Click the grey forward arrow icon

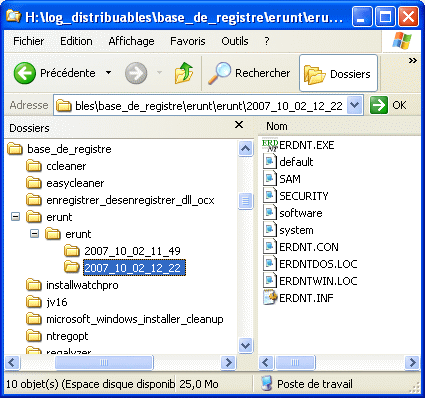(136, 73)
